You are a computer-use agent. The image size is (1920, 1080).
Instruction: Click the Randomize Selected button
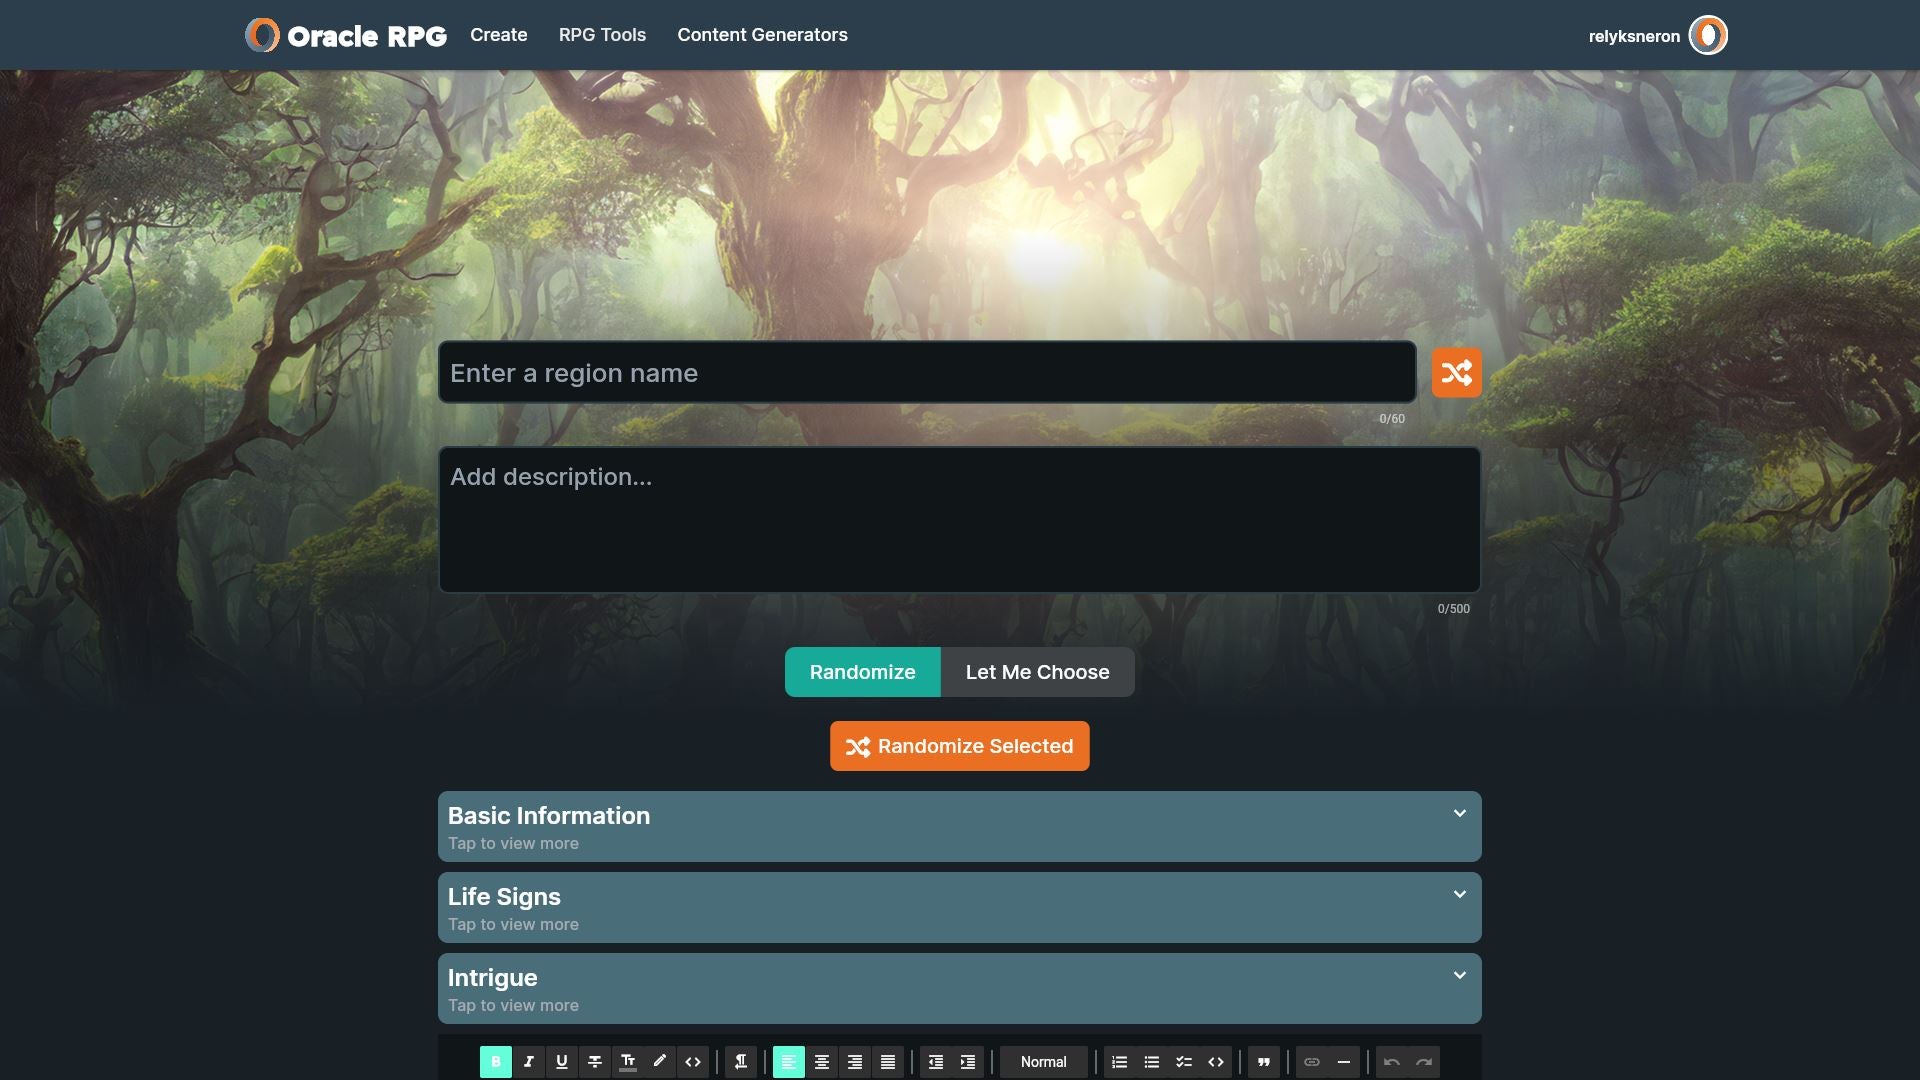tap(959, 746)
